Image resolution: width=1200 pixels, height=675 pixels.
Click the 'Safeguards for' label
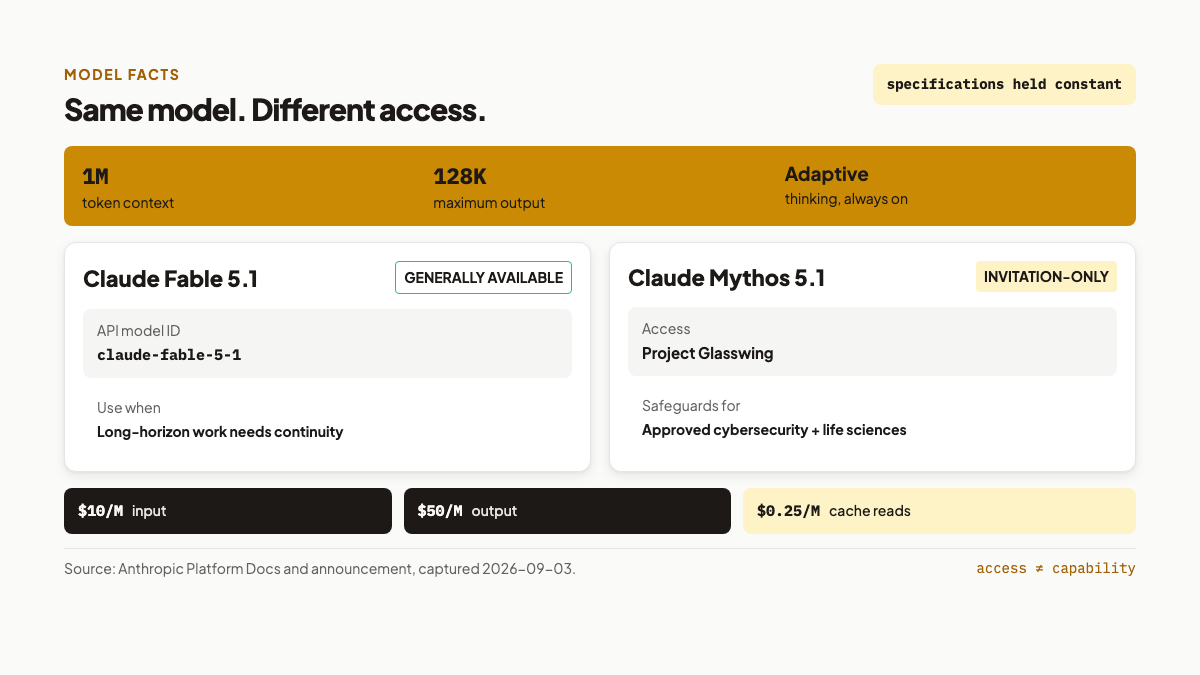[691, 406]
